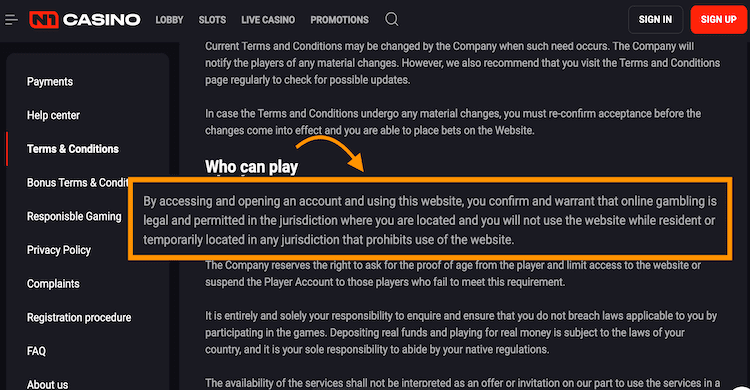Viewport: 750px width, 390px height.
Task: Open Bonus Terms & Conditions link
Action: point(77,183)
